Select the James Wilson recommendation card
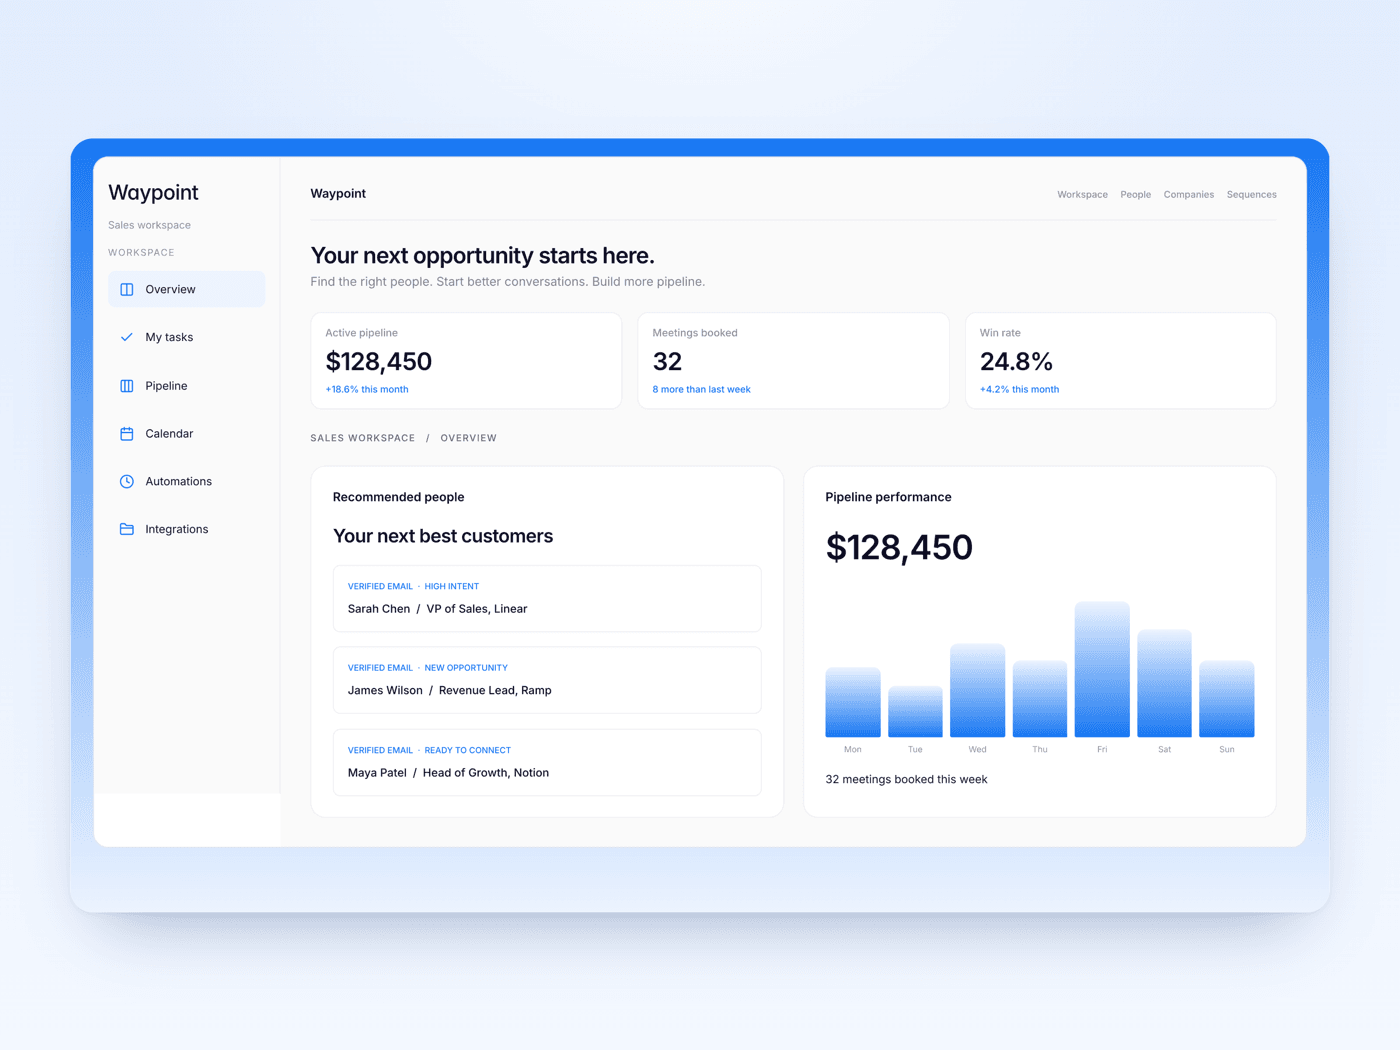Image resolution: width=1400 pixels, height=1050 pixels. click(x=547, y=680)
